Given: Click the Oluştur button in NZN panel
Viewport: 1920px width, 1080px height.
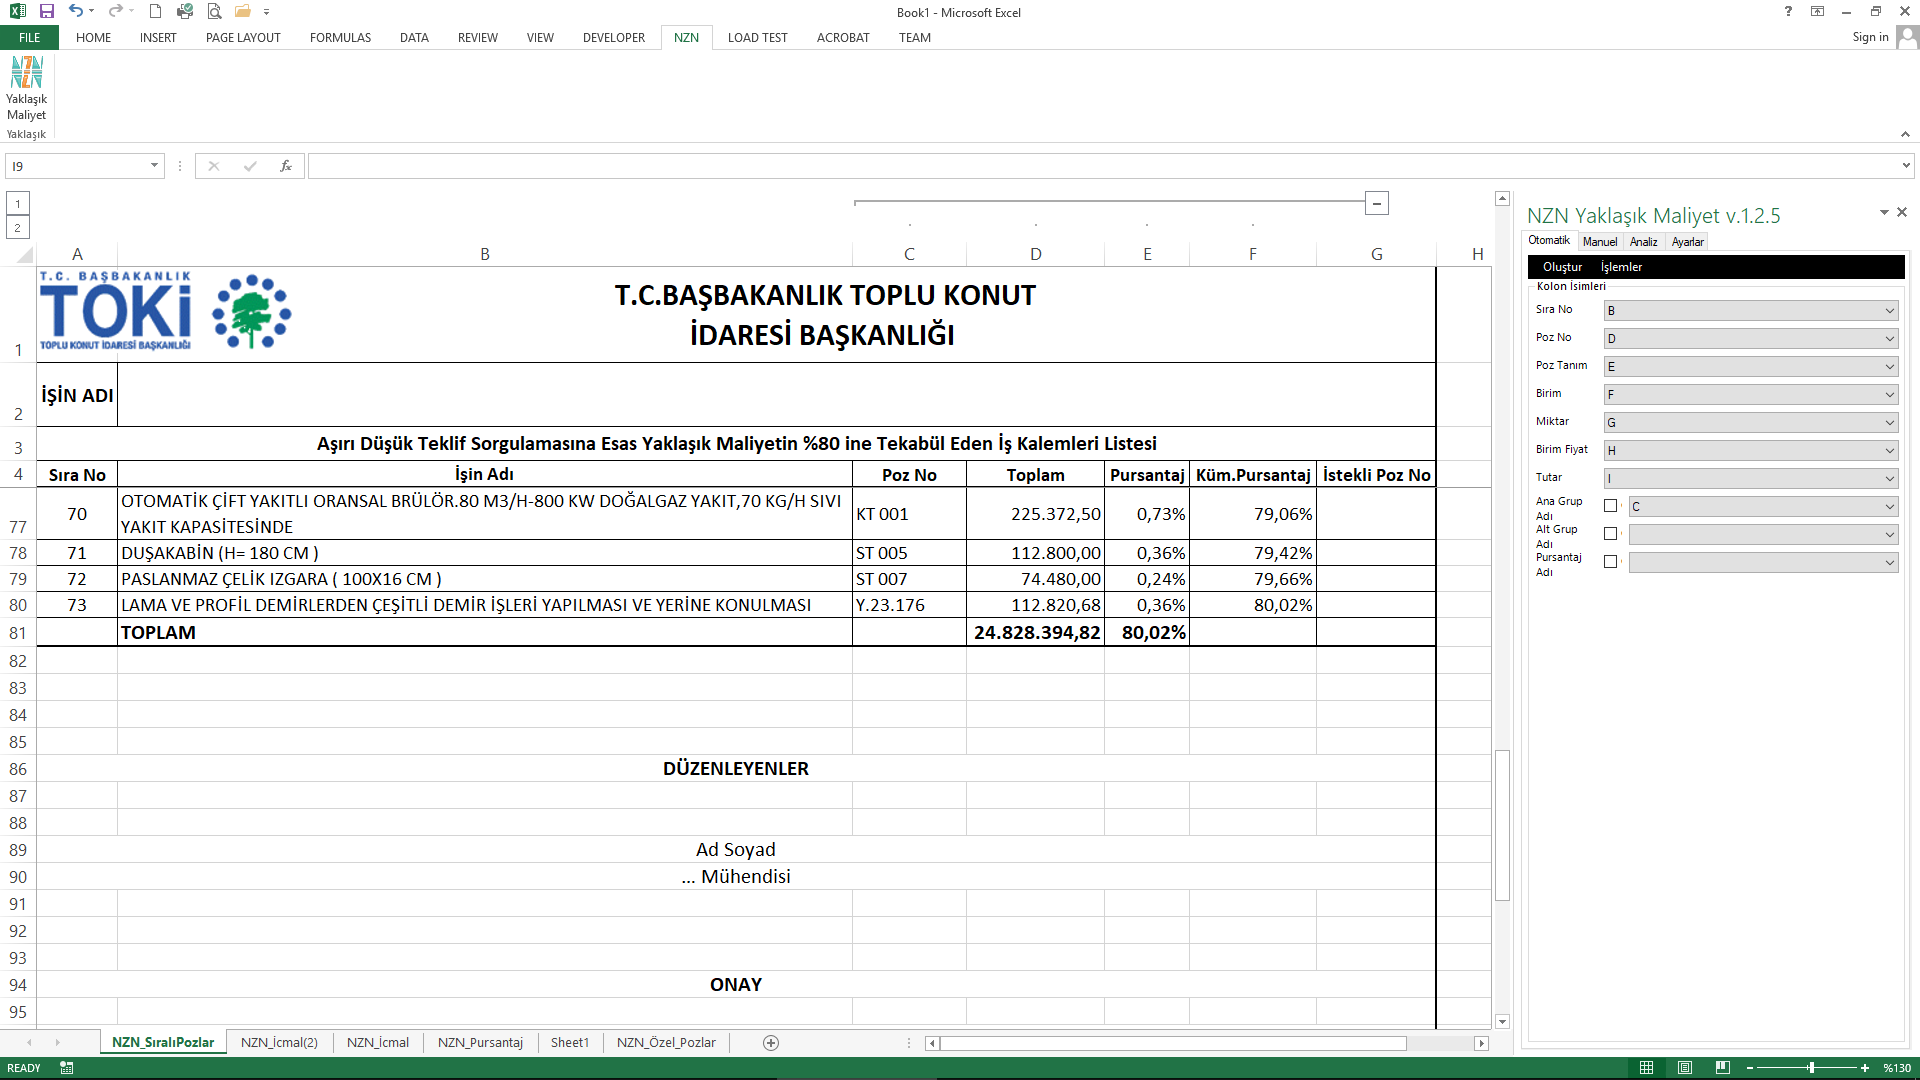Looking at the screenshot, I should tap(1562, 267).
